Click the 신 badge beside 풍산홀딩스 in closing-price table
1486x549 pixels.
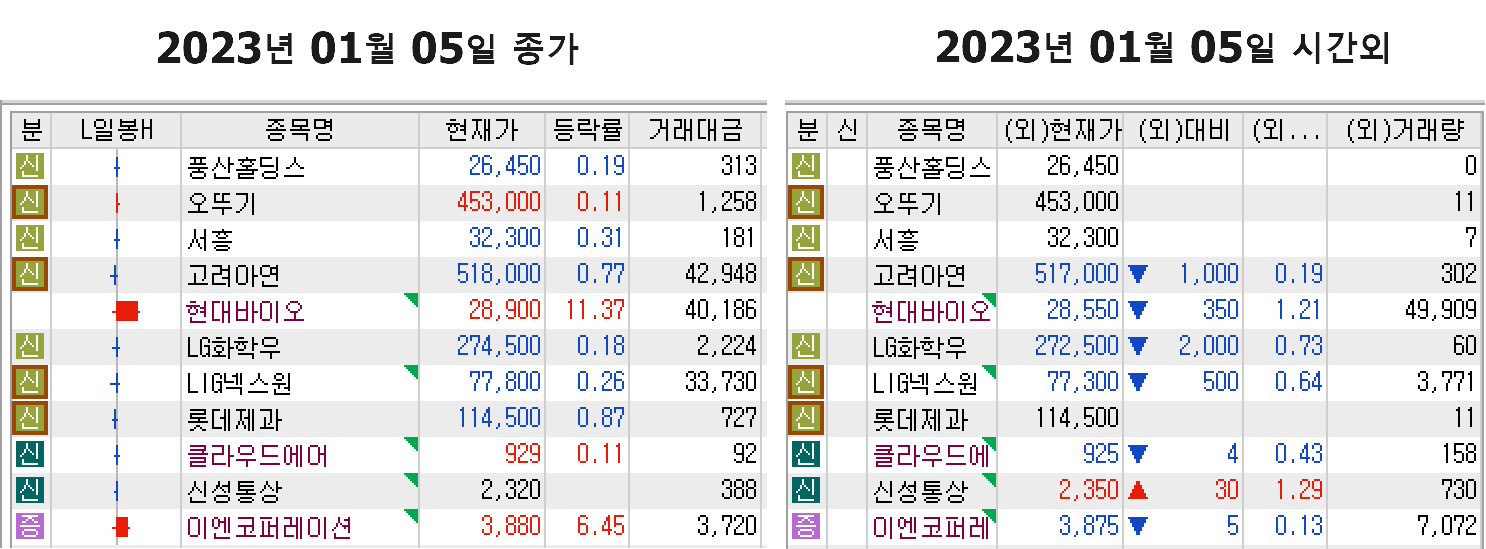coord(31,166)
